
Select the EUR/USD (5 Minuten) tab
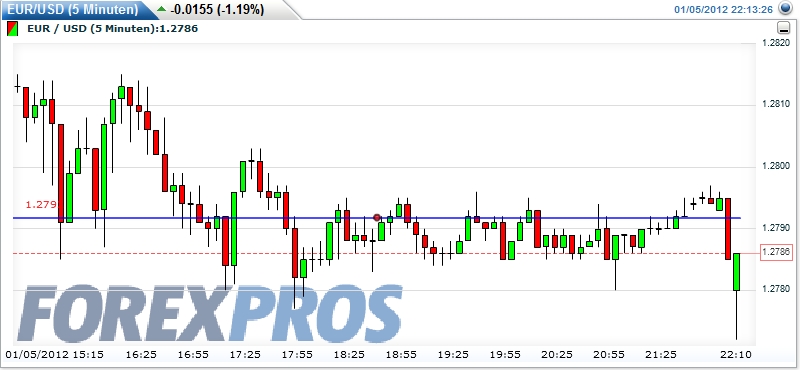pos(72,9)
